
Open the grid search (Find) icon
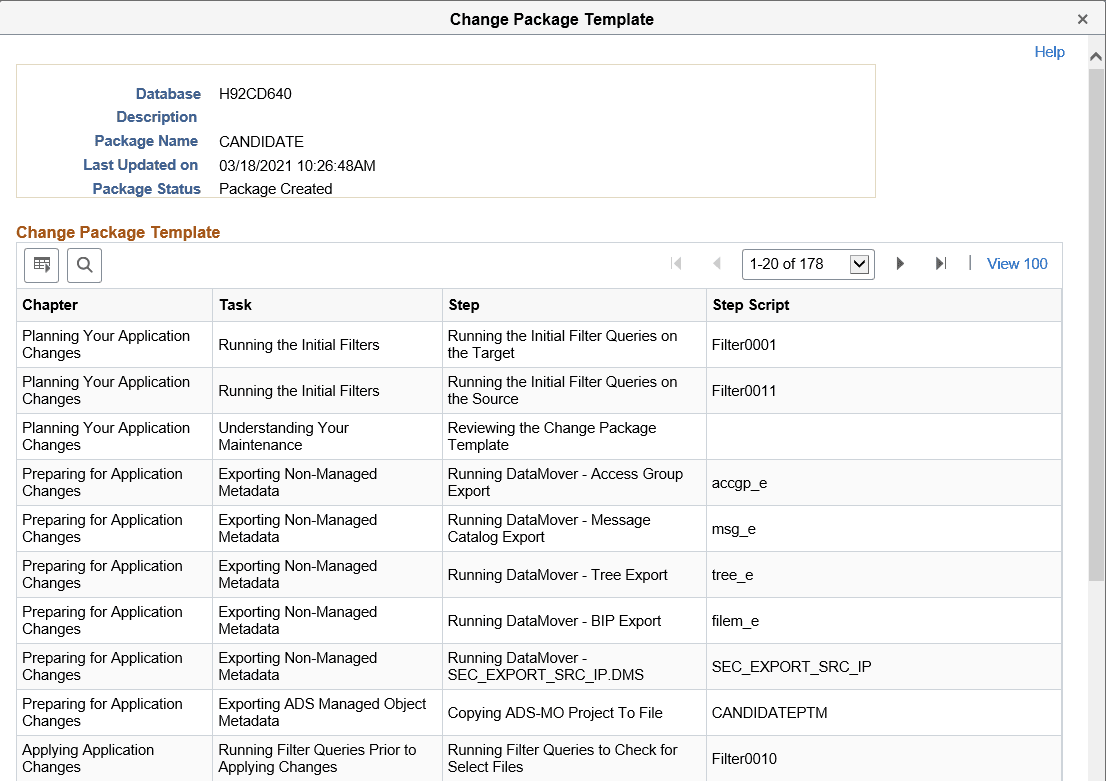(84, 265)
